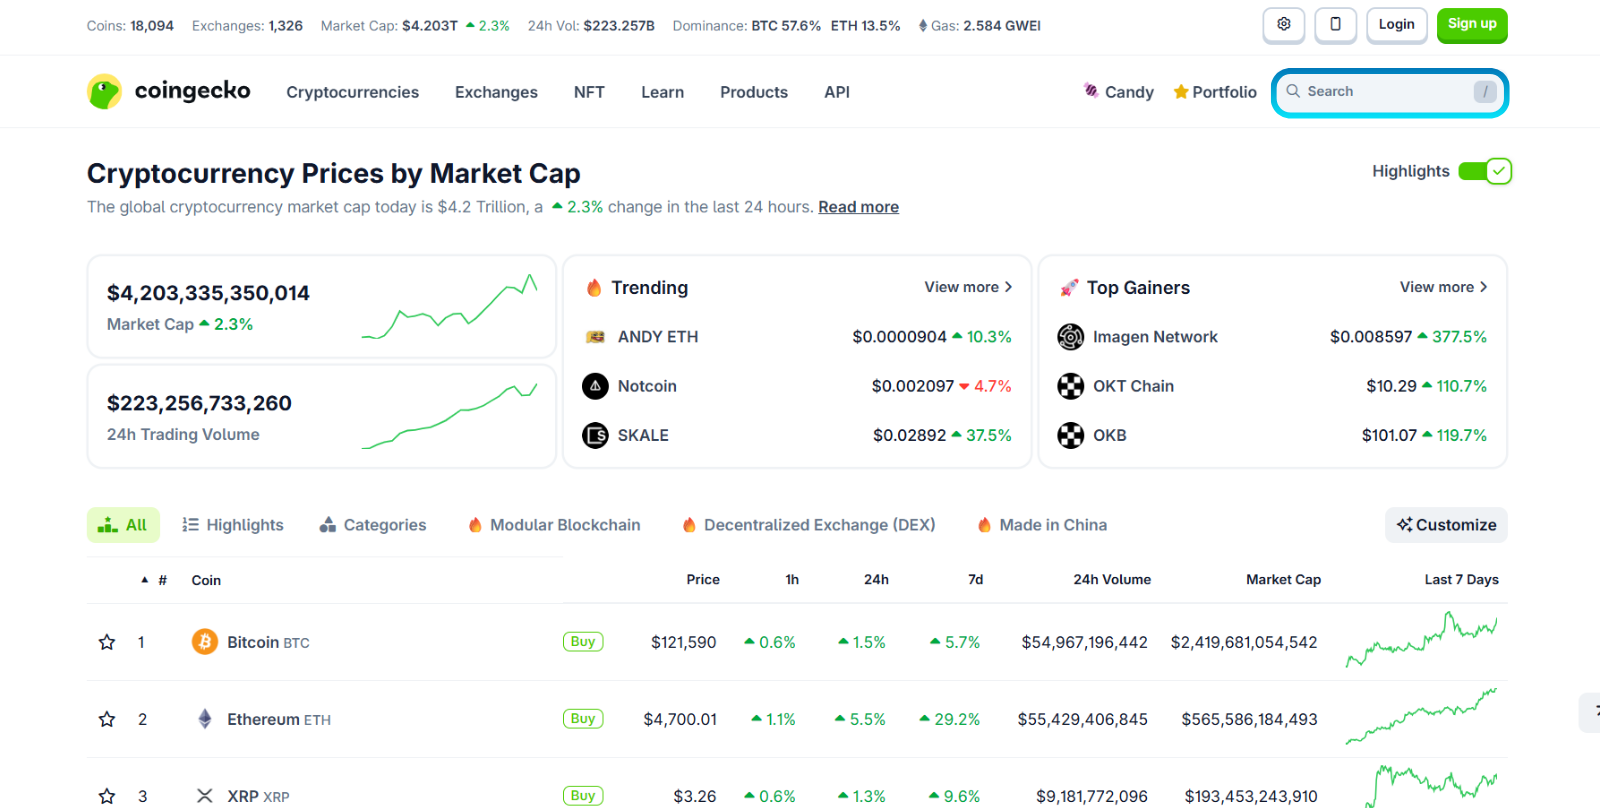Click the Portfolio star icon

1181,92
